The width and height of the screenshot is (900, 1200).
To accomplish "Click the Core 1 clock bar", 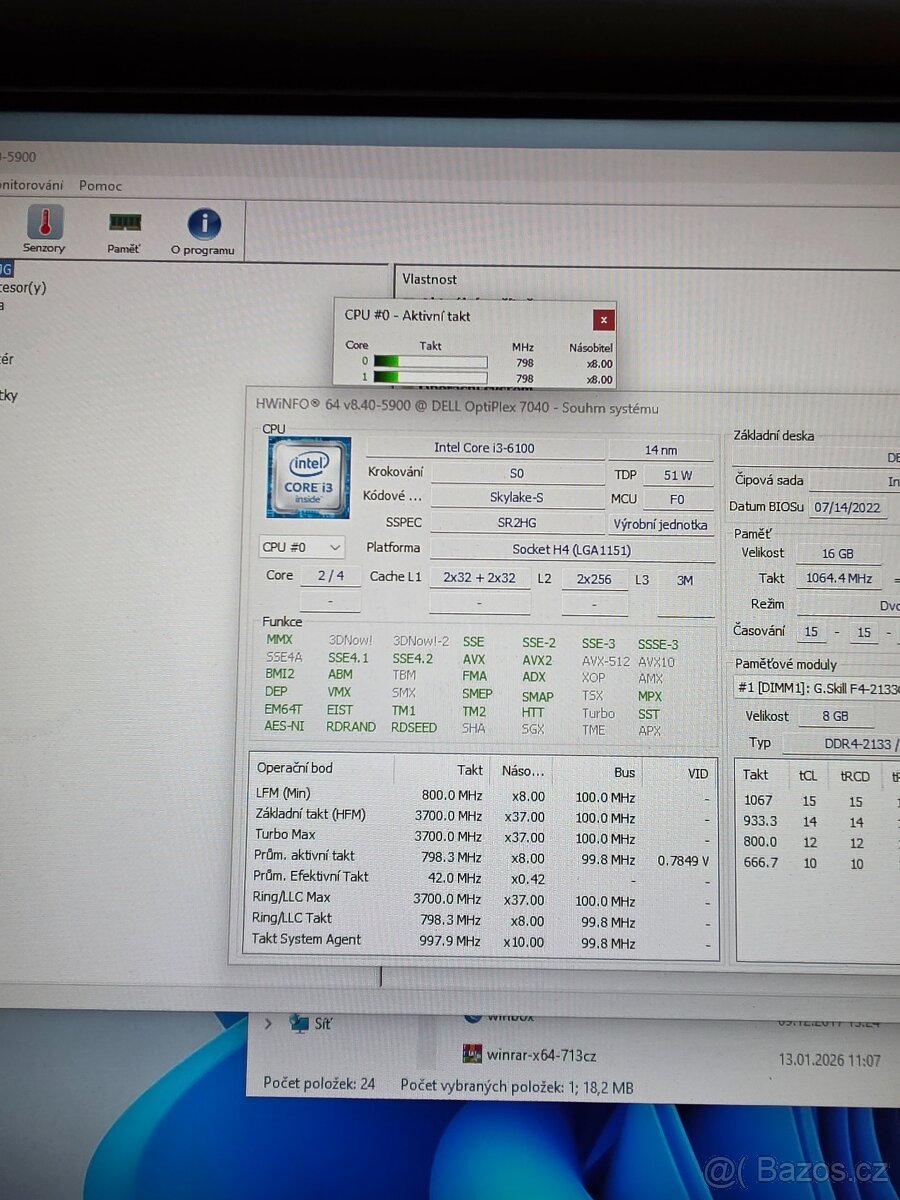I will click(x=430, y=378).
